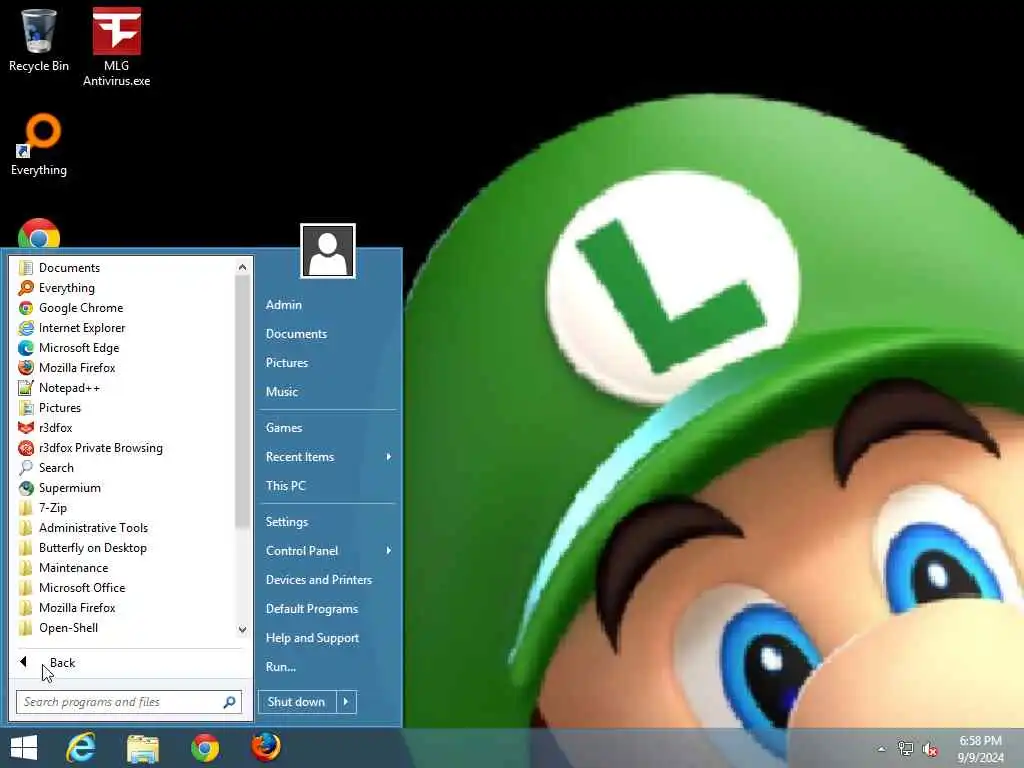Open File Explorer from the taskbar
Viewport: 1024px width, 768px height.
(143, 748)
